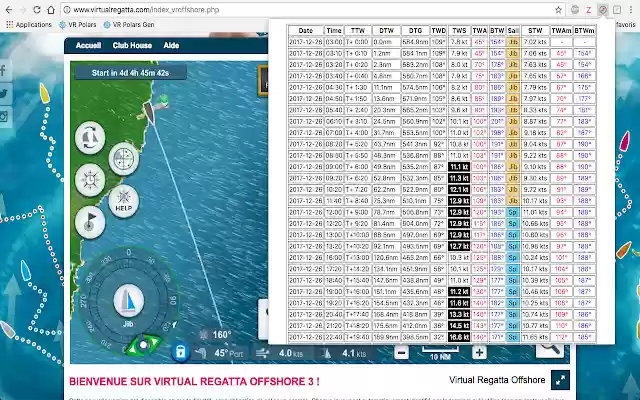
Task: Zoom out the map with minus button
Action: (x=401, y=353)
